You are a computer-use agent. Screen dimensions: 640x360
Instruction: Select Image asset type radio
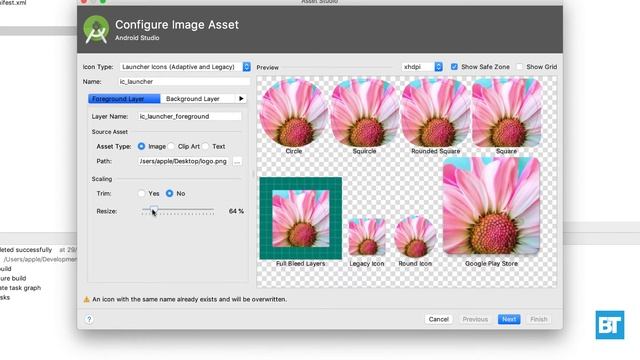click(x=141, y=146)
